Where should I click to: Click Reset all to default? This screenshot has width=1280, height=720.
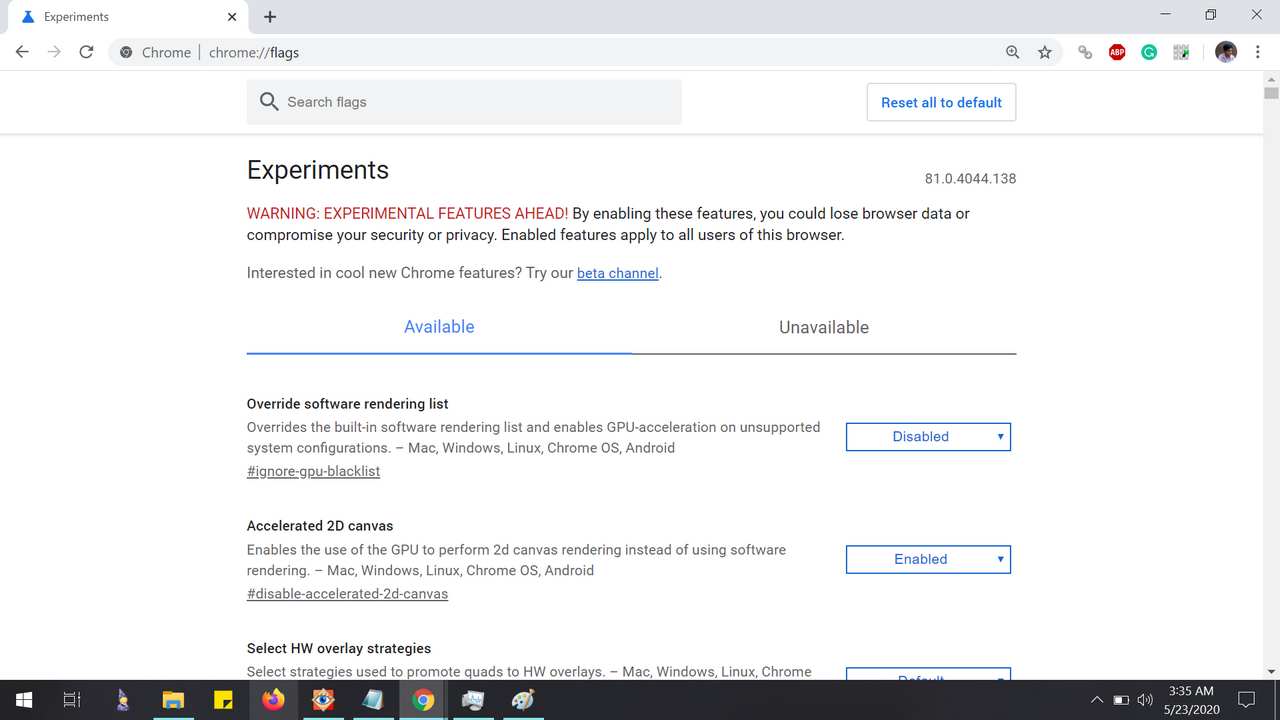[941, 102]
